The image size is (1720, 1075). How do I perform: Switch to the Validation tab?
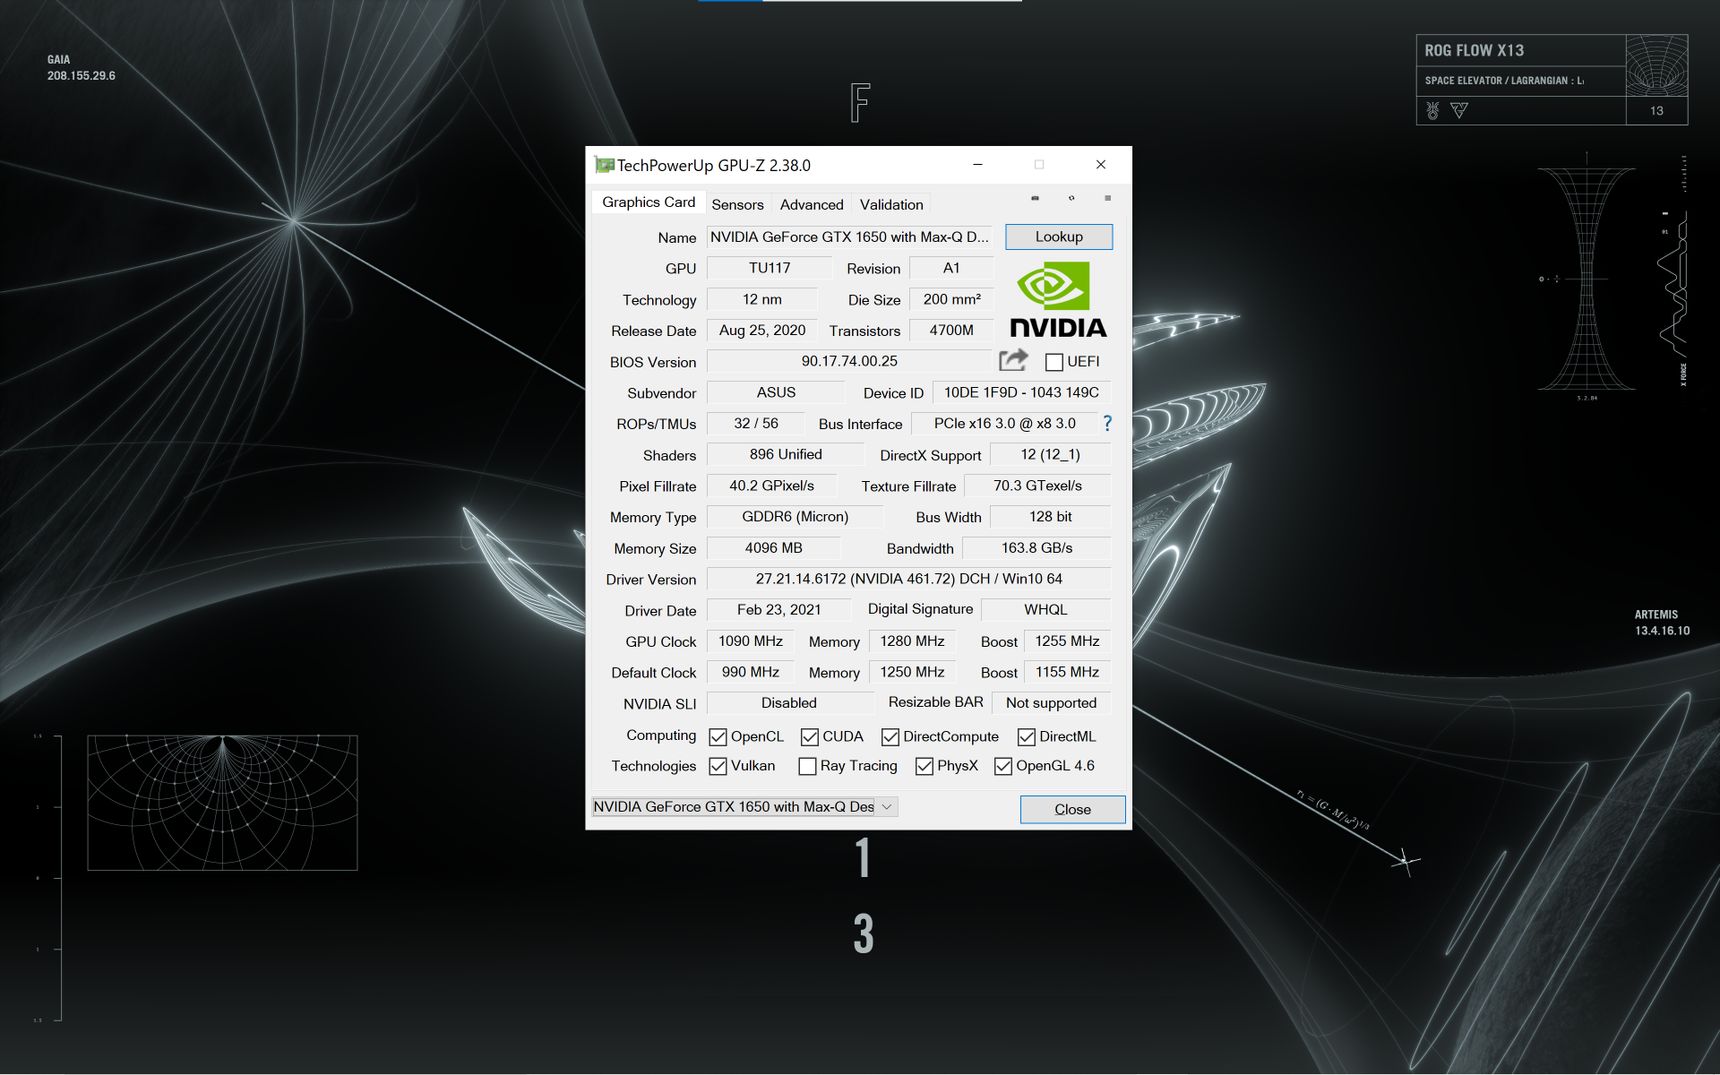(891, 204)
